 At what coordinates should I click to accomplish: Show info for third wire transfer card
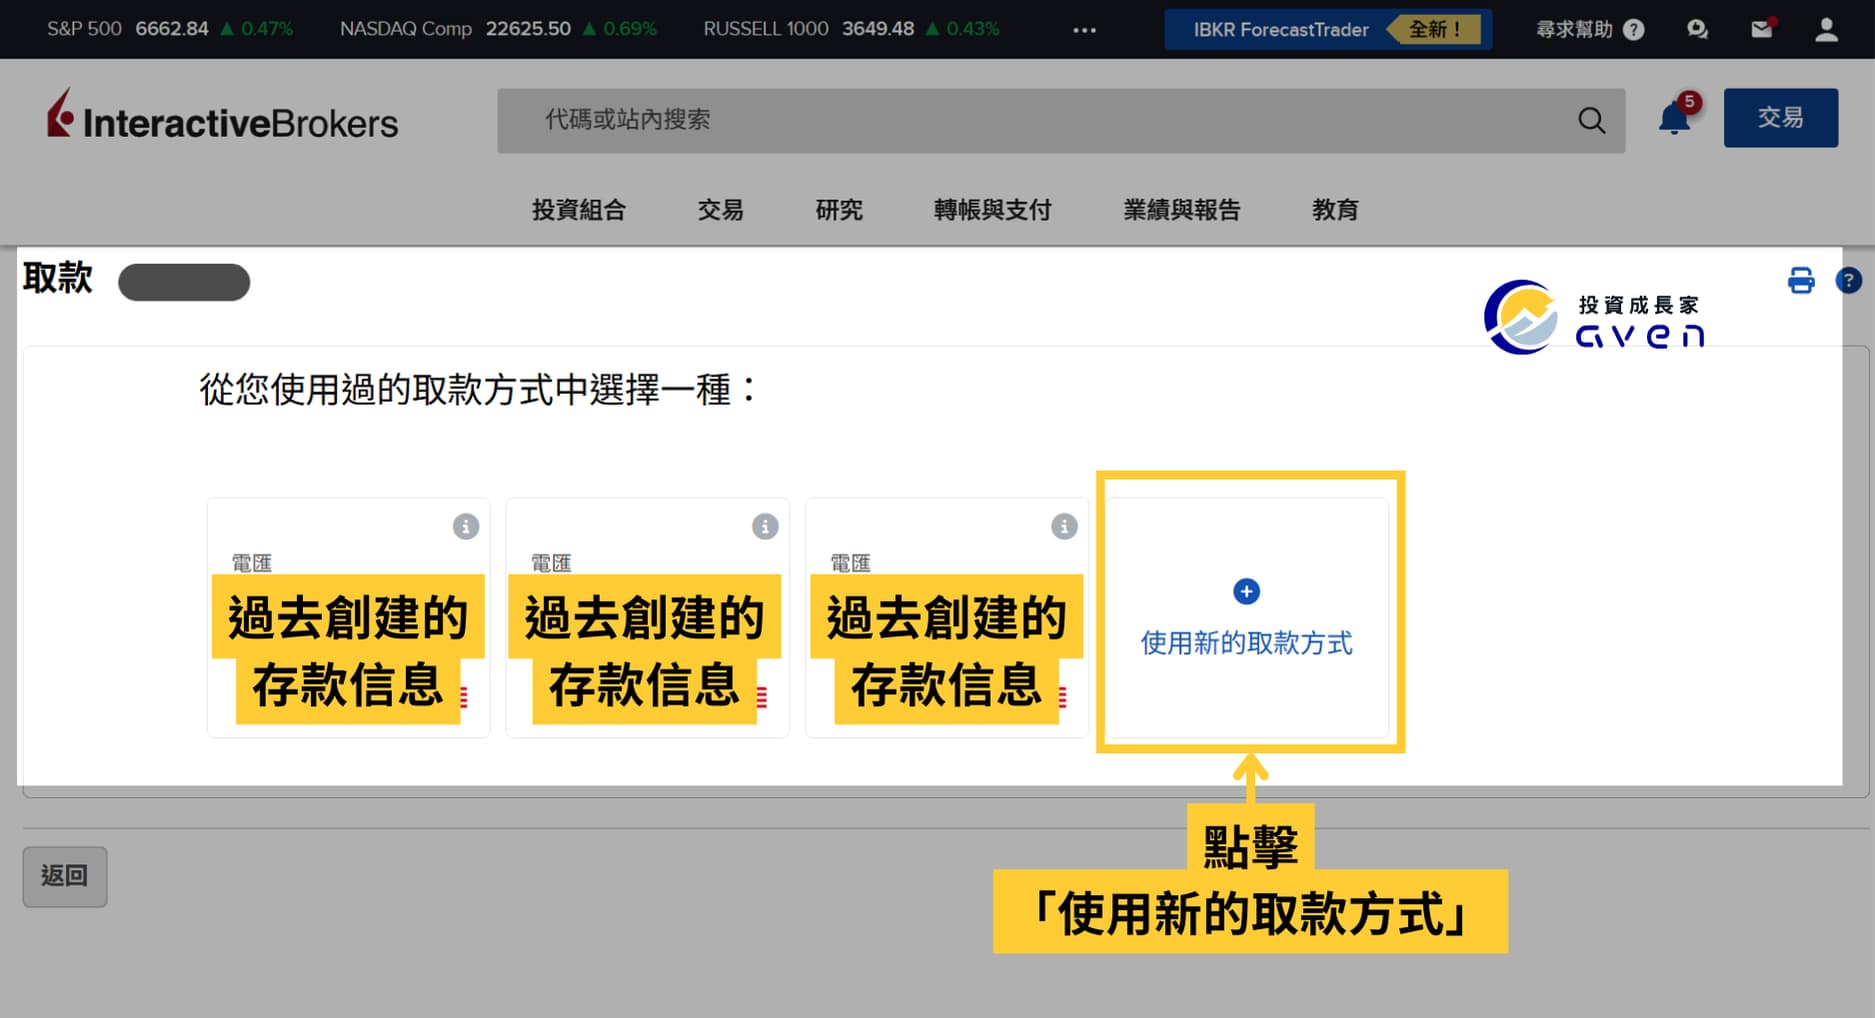coord(1064,527)
